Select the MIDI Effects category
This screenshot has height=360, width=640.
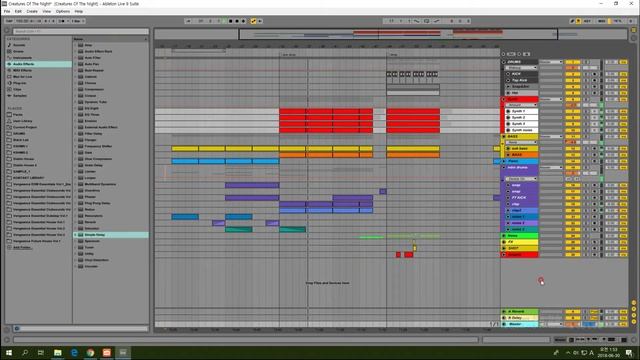22,70
